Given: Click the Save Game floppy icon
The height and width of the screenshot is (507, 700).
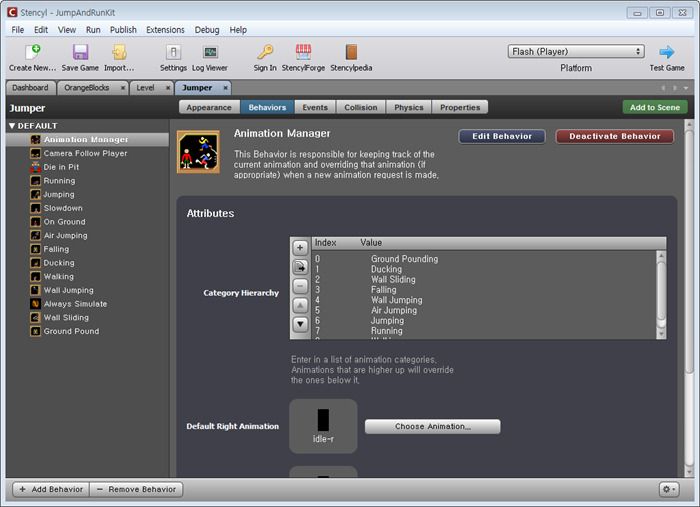Looking at the screenshot, I should click(x=80, y=52).
